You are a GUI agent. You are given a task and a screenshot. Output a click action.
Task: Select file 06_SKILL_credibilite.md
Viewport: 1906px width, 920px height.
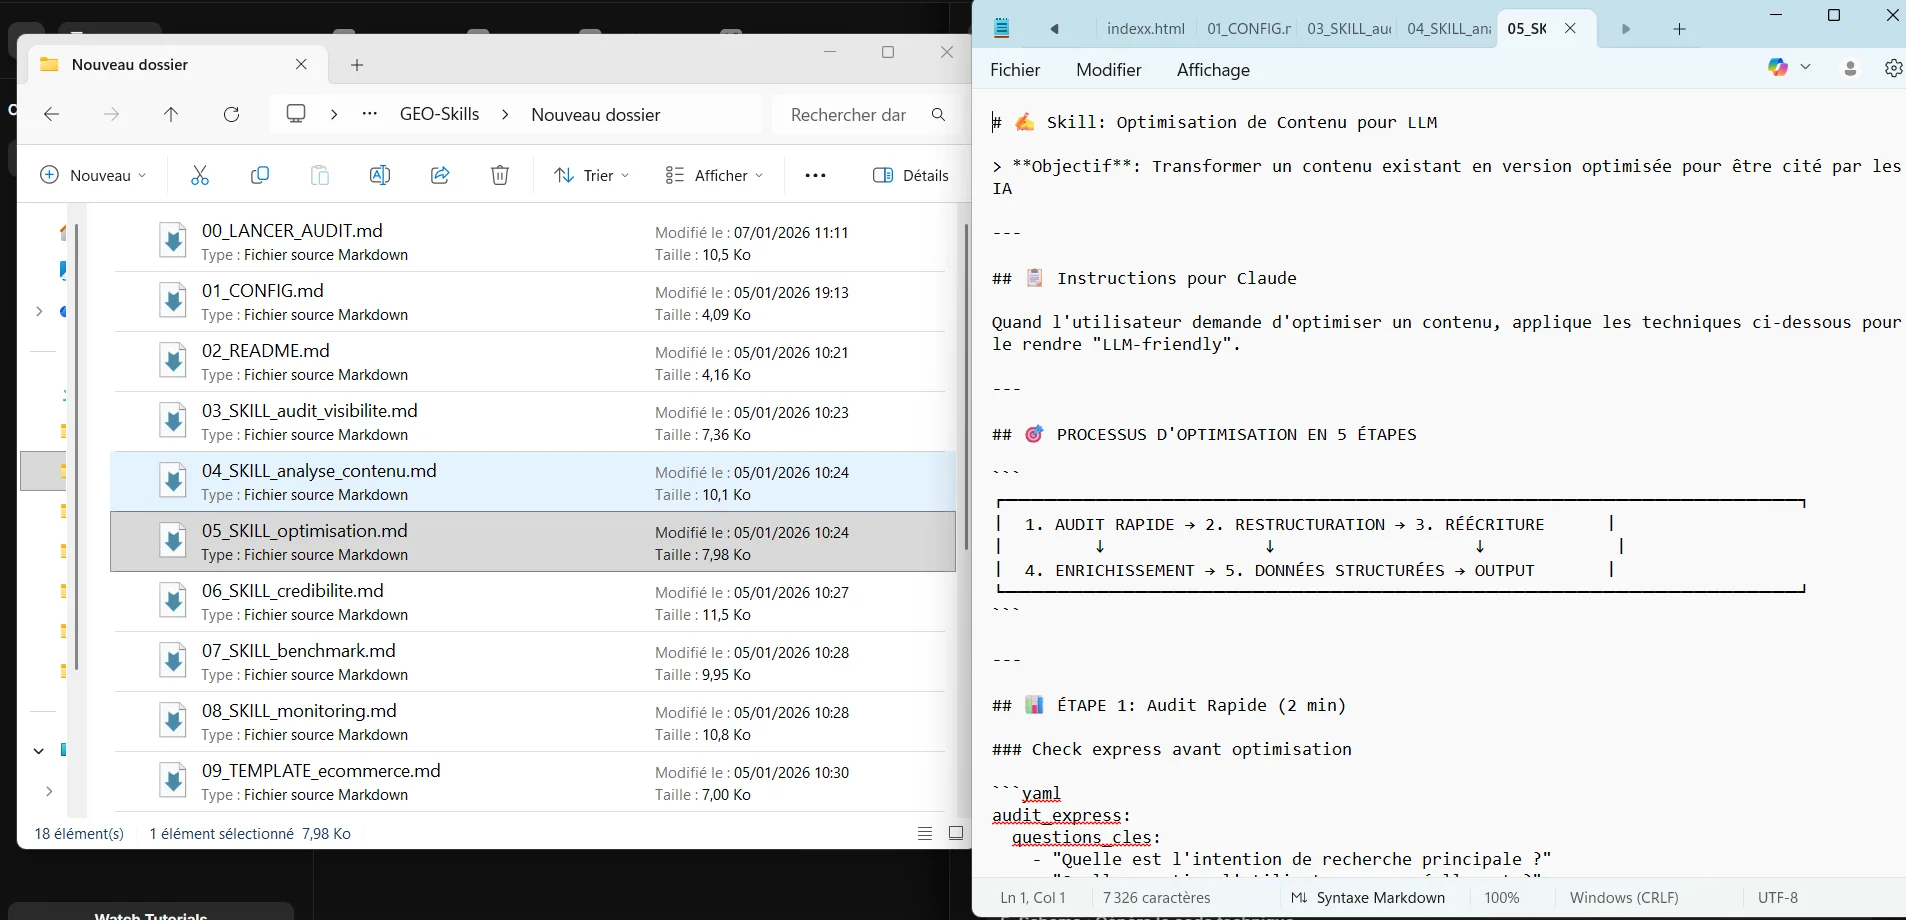[x=533, y=601]
